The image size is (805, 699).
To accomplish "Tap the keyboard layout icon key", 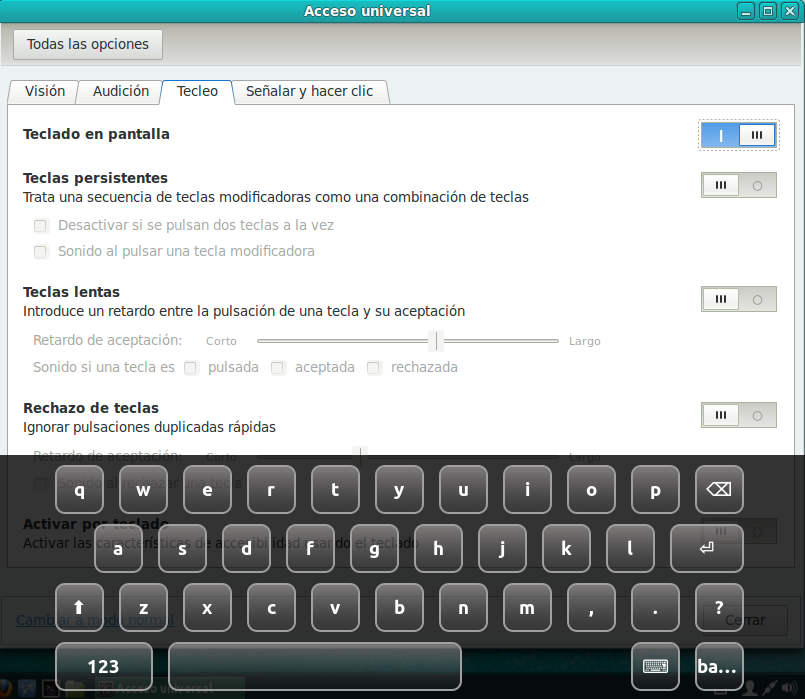I will pyautogui.click(x=655, y=666).
